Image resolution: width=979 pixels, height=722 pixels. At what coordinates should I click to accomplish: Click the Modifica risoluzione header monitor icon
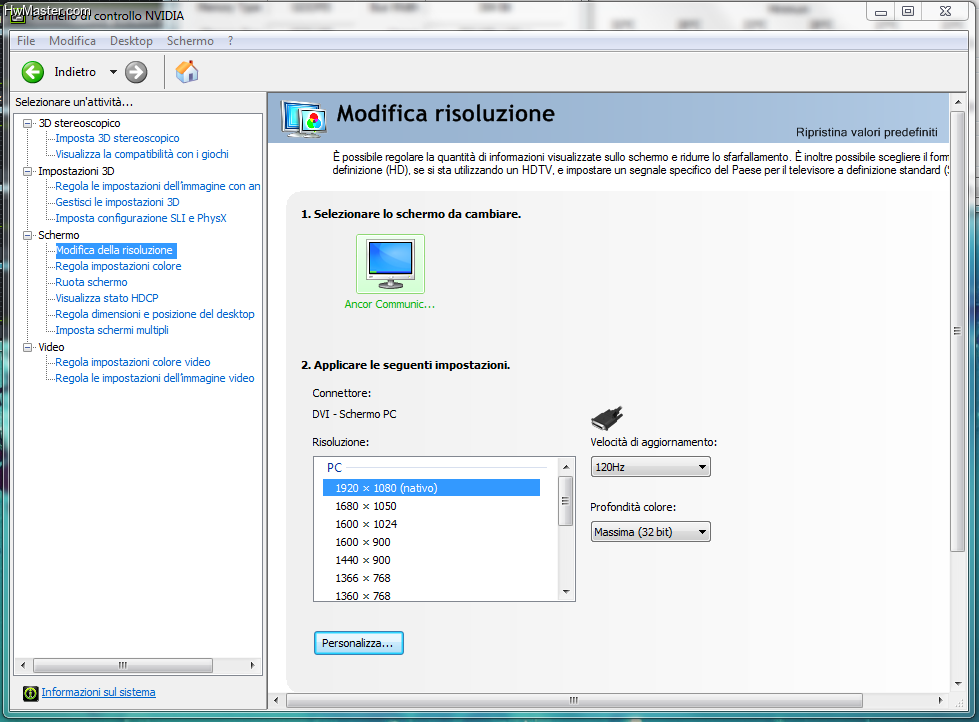(304, 118)
